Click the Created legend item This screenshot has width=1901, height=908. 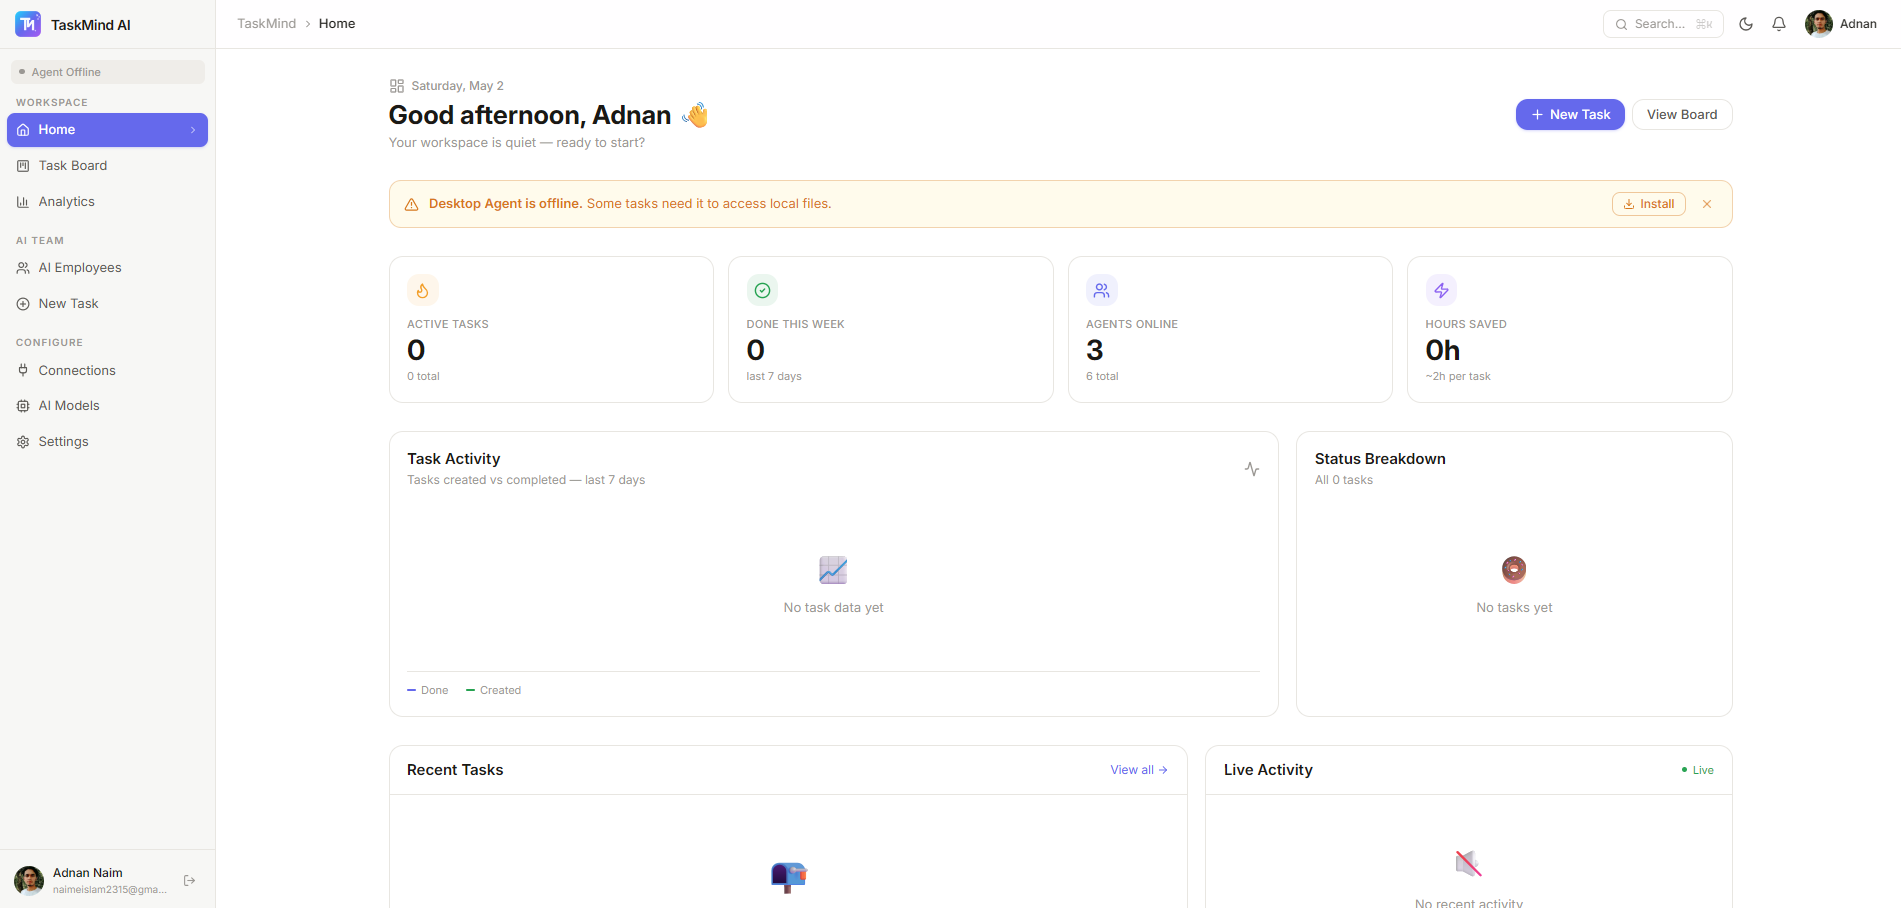pyautogui.click(x=493, y=690)
